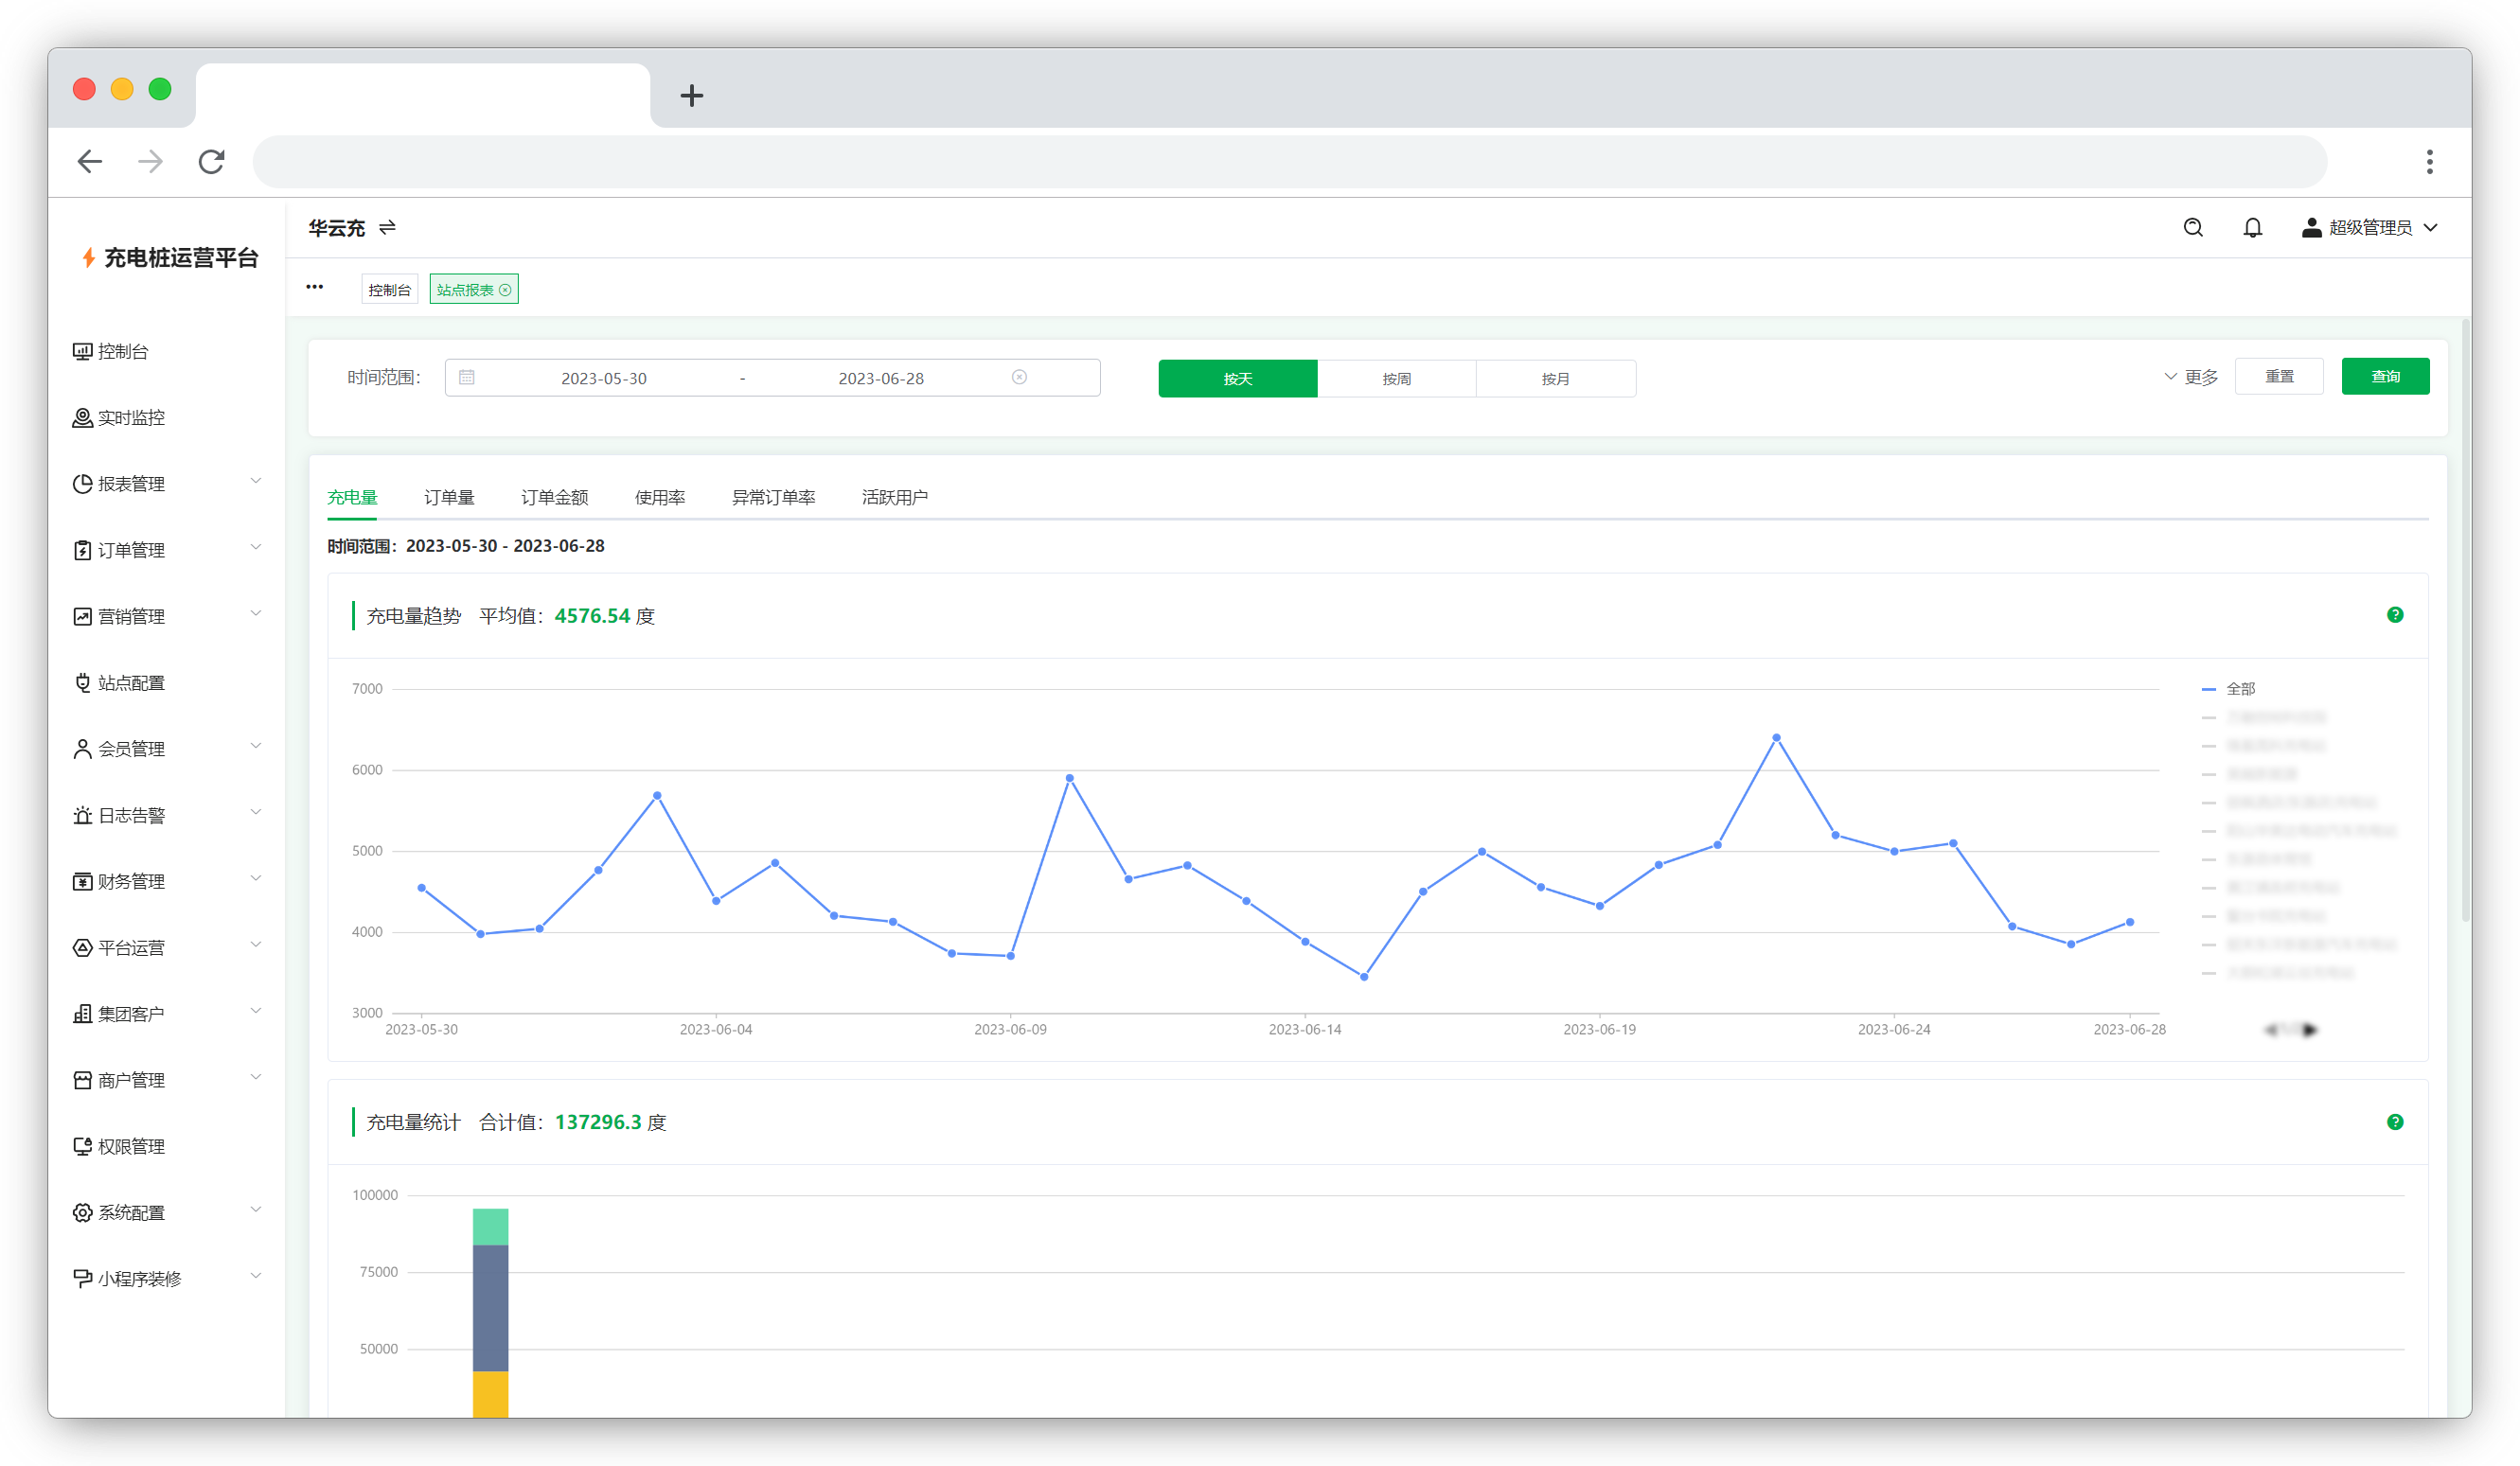The image size is (2520, 1466).
Task: Switch to the 活跃用户 tab
Action: click(x=894, y=497)
